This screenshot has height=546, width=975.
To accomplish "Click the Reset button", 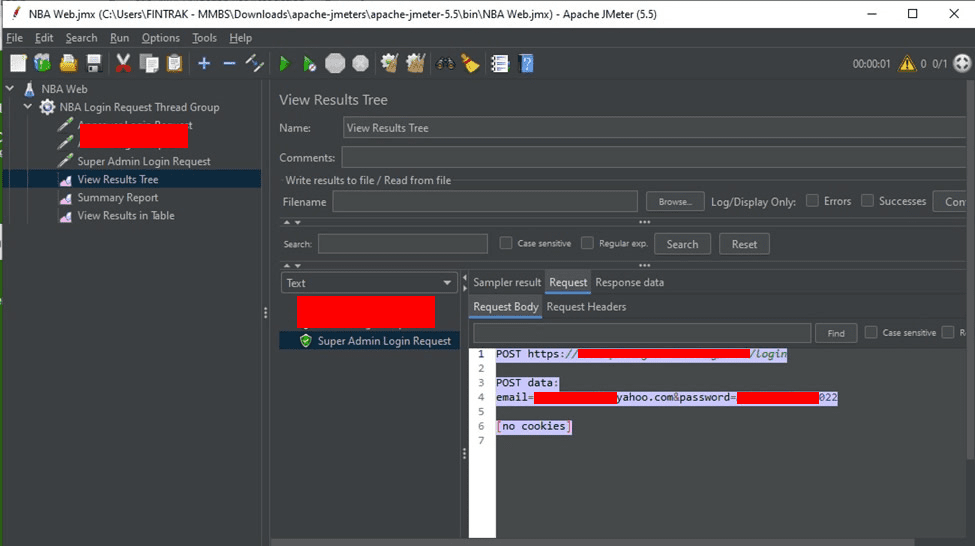I will pyautogui.click(x=744, y=244).
